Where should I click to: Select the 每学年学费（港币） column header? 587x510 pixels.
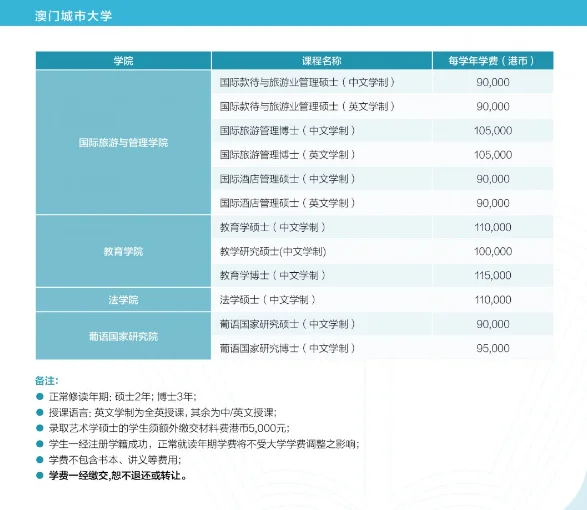point(493,61)
